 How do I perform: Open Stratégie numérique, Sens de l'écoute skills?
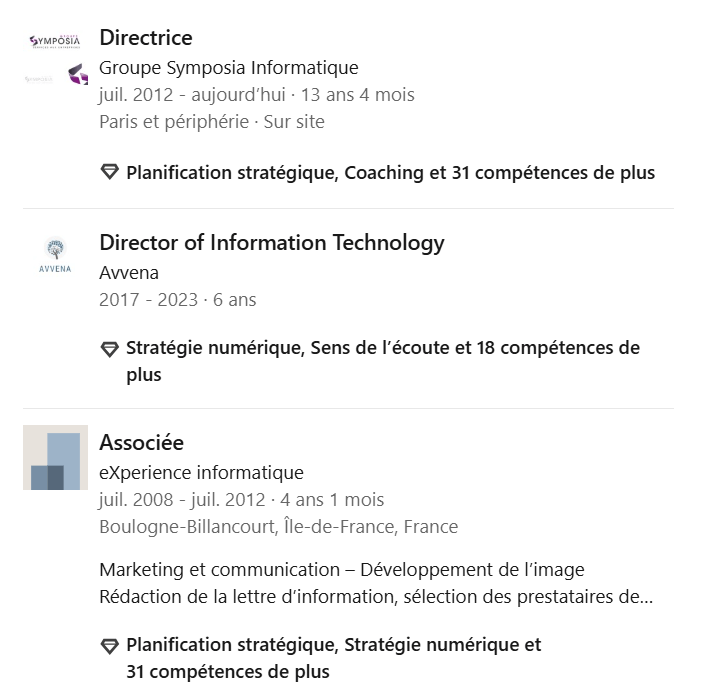coord(383,361)
